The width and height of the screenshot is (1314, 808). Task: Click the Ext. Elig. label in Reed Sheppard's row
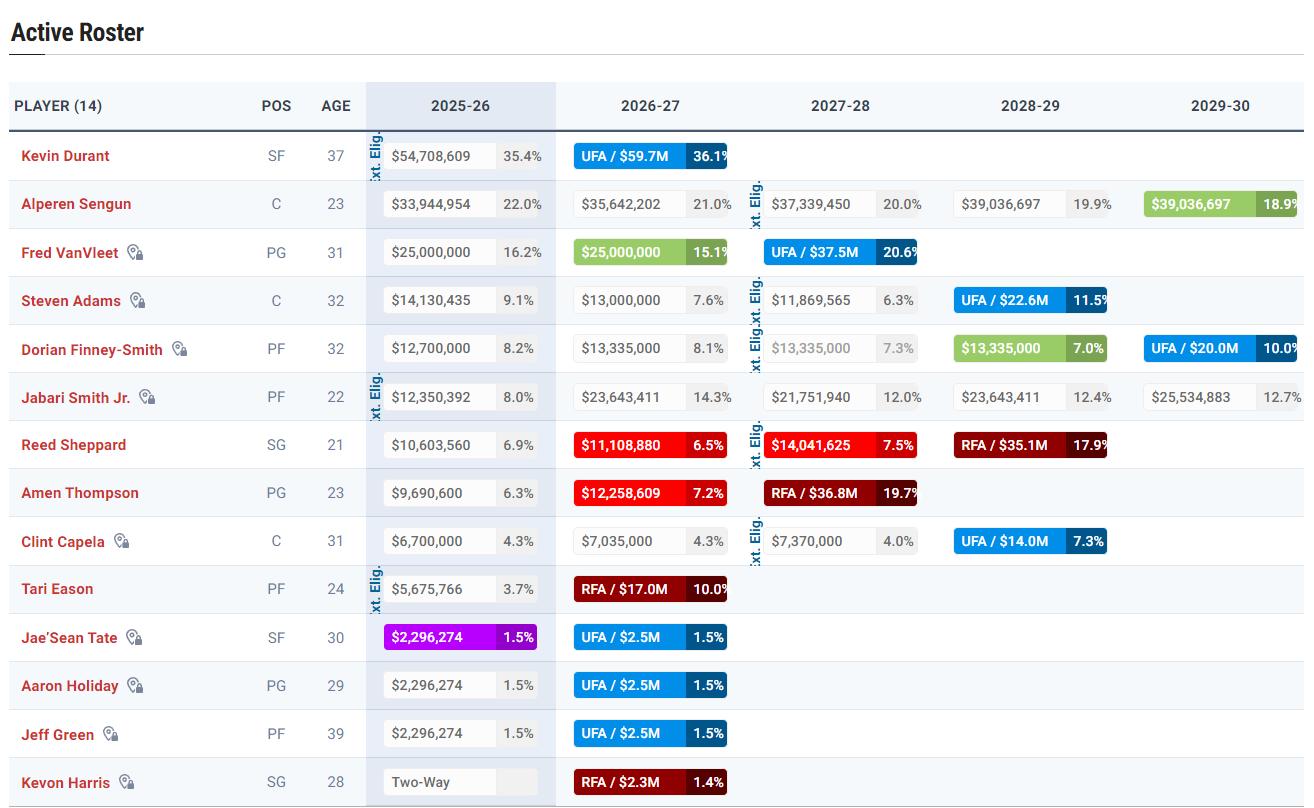pyautogui.click(x=756, y=445)
